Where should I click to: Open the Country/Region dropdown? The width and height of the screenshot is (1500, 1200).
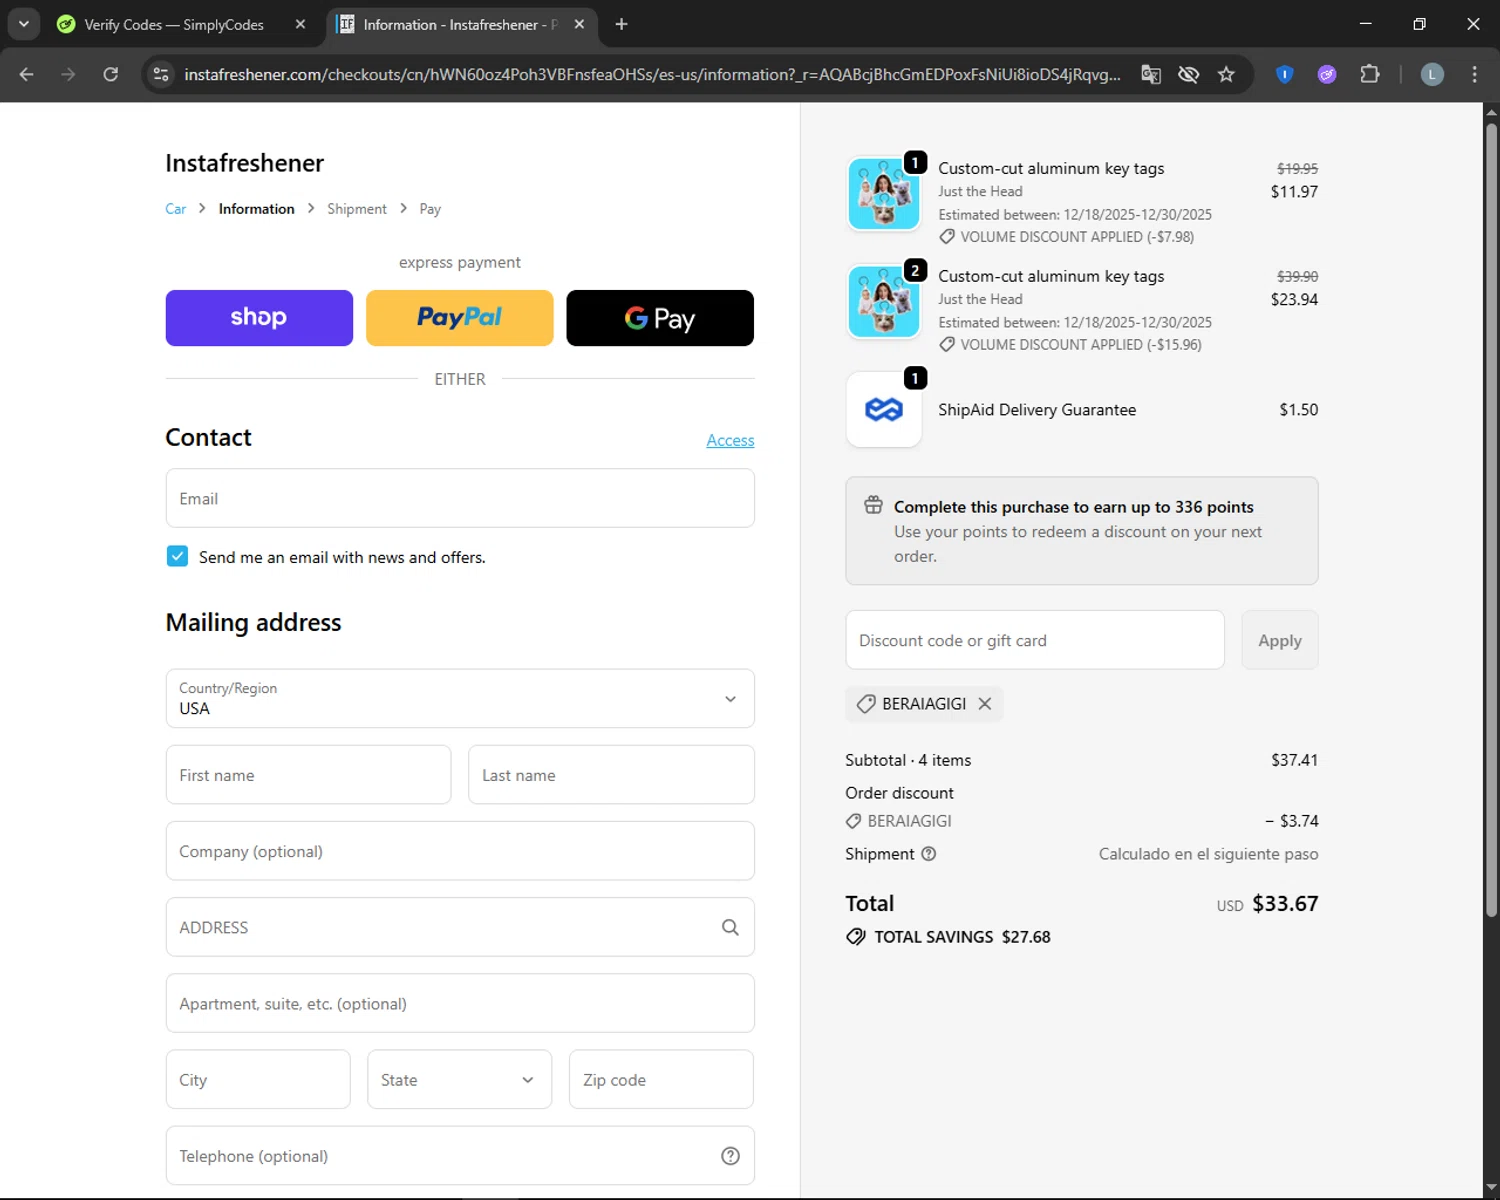[460, 698]
